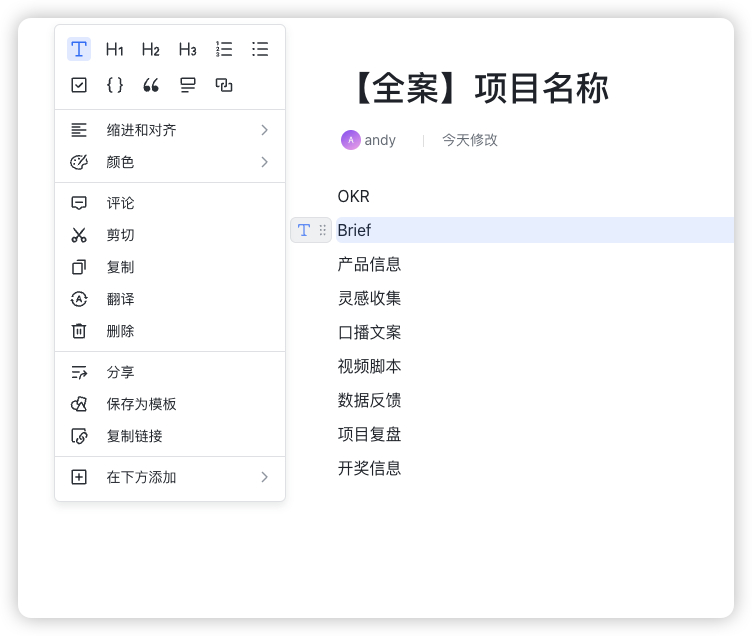Insert code block with braces icon
The height and width of the screenshot is (636, 752).
tap(115, 85)
